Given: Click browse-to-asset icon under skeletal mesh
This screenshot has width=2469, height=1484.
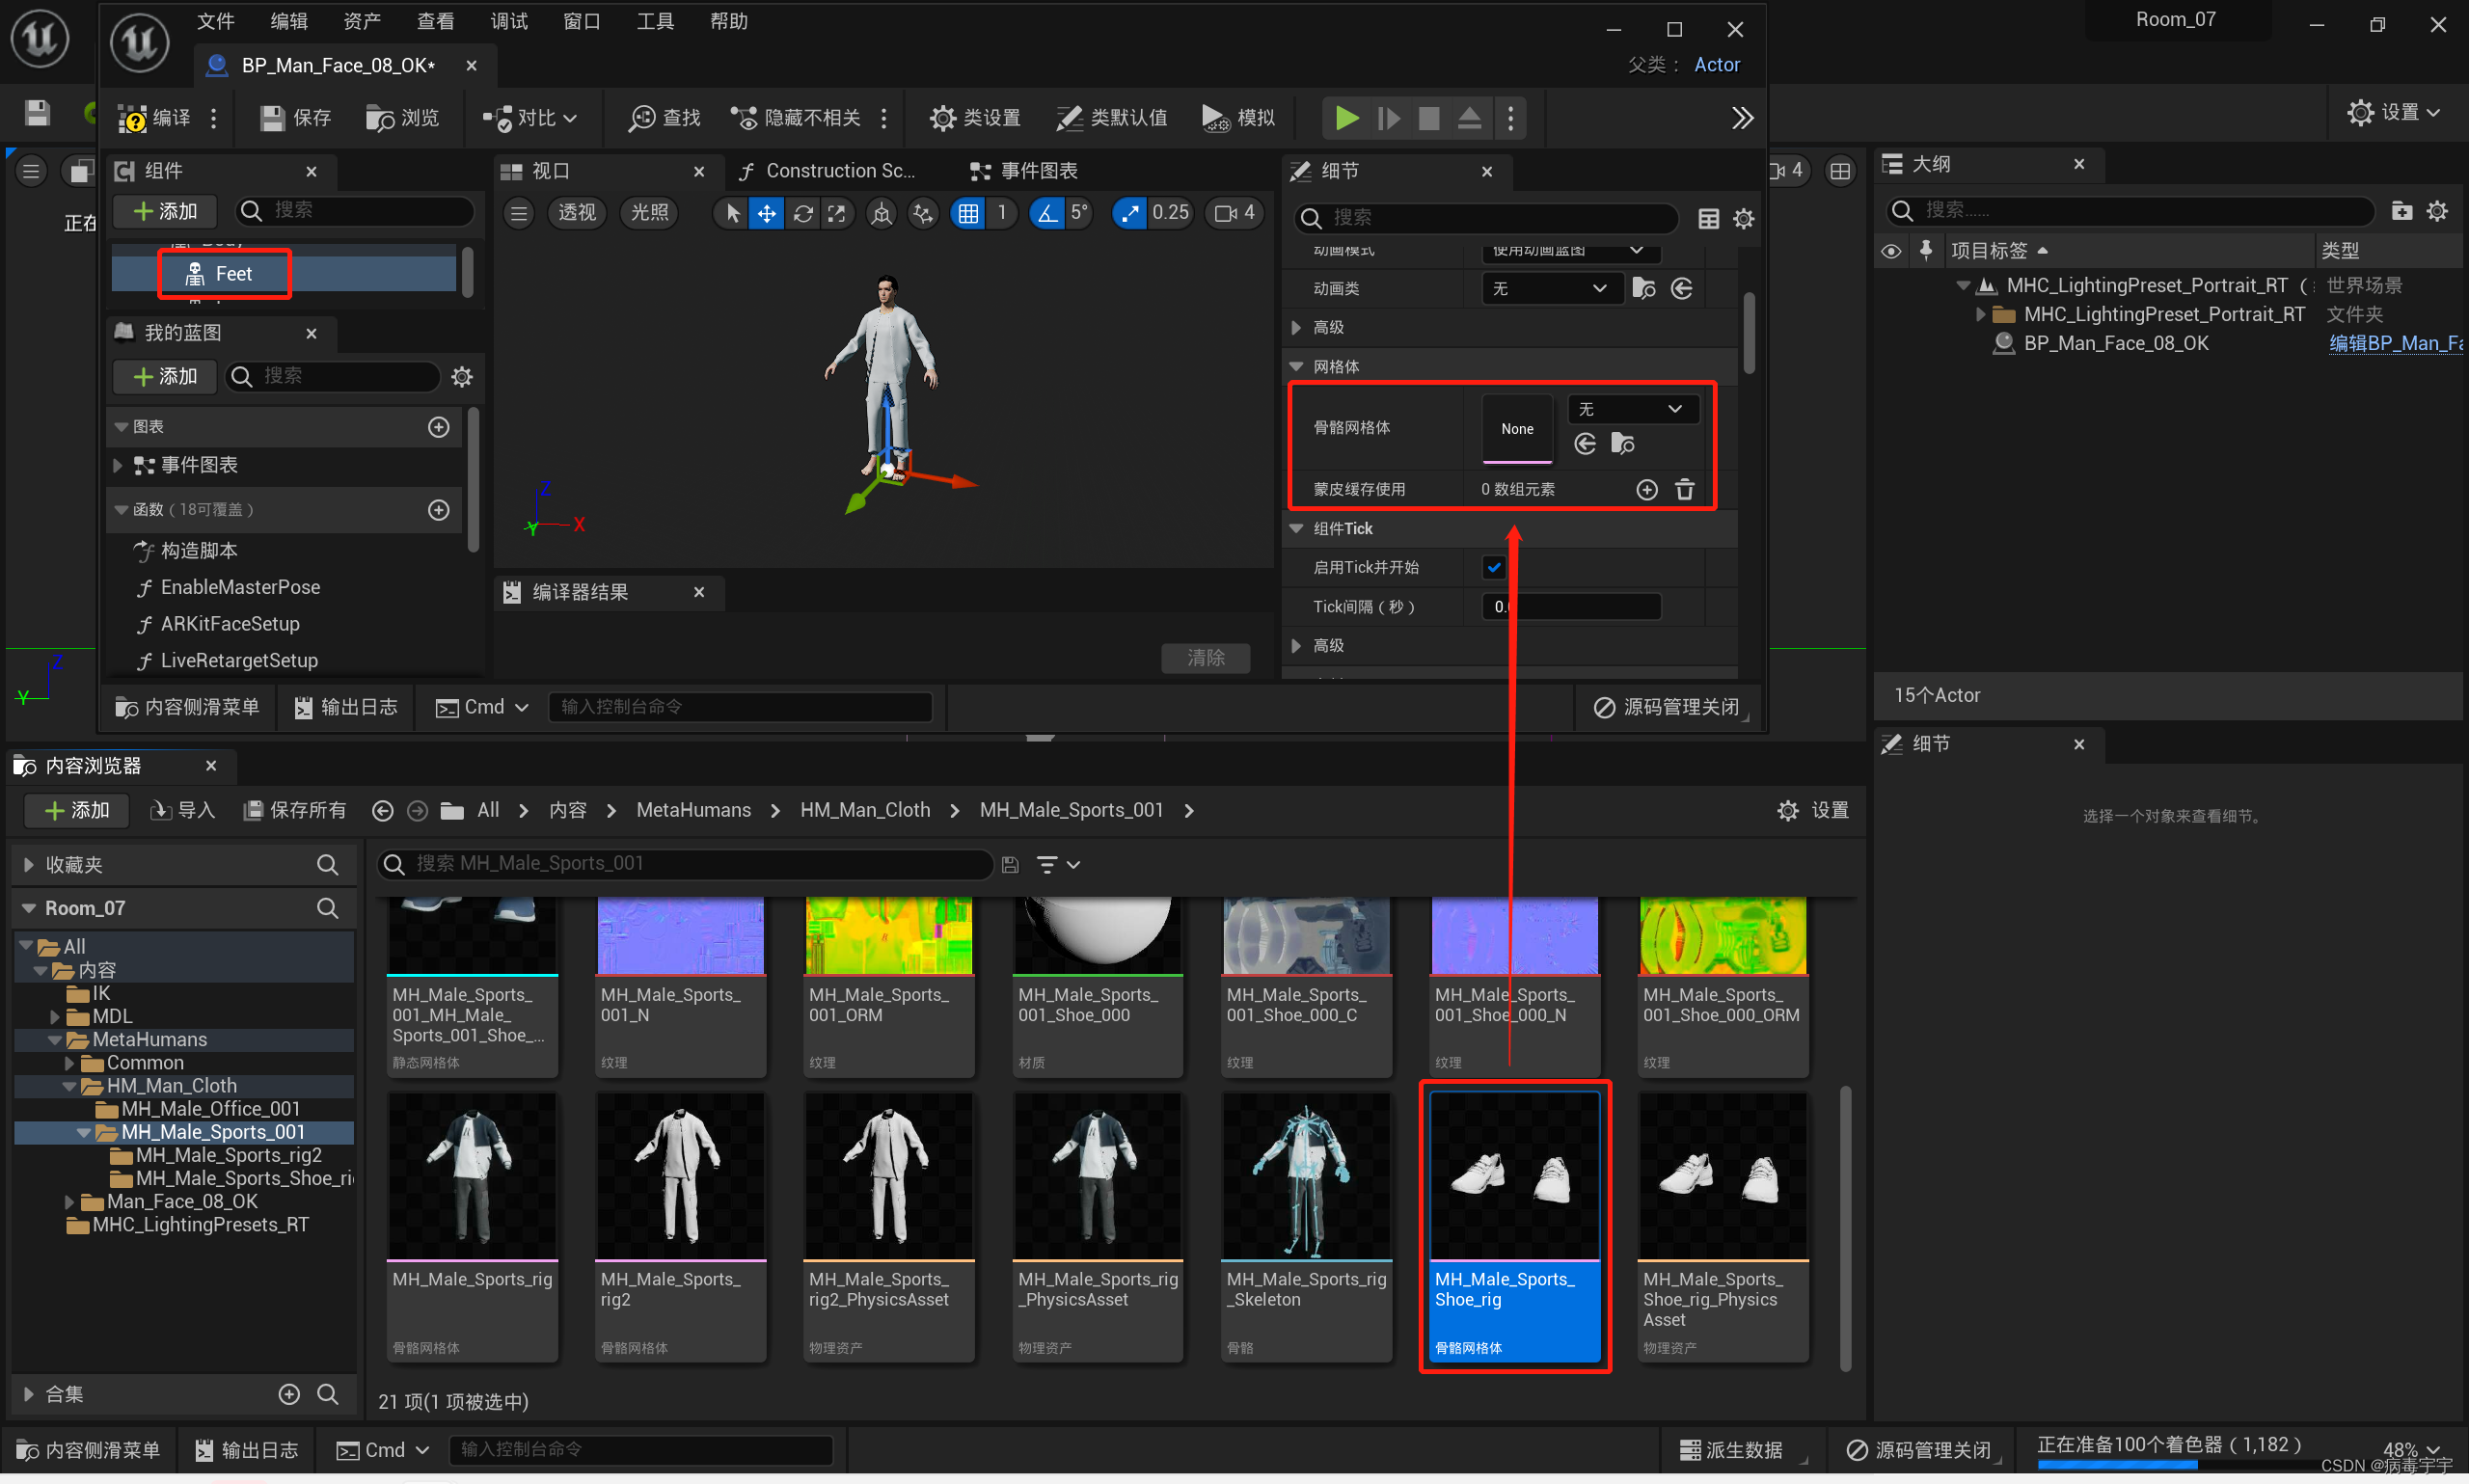Looking at the screenshot, I should [1622, 444].
